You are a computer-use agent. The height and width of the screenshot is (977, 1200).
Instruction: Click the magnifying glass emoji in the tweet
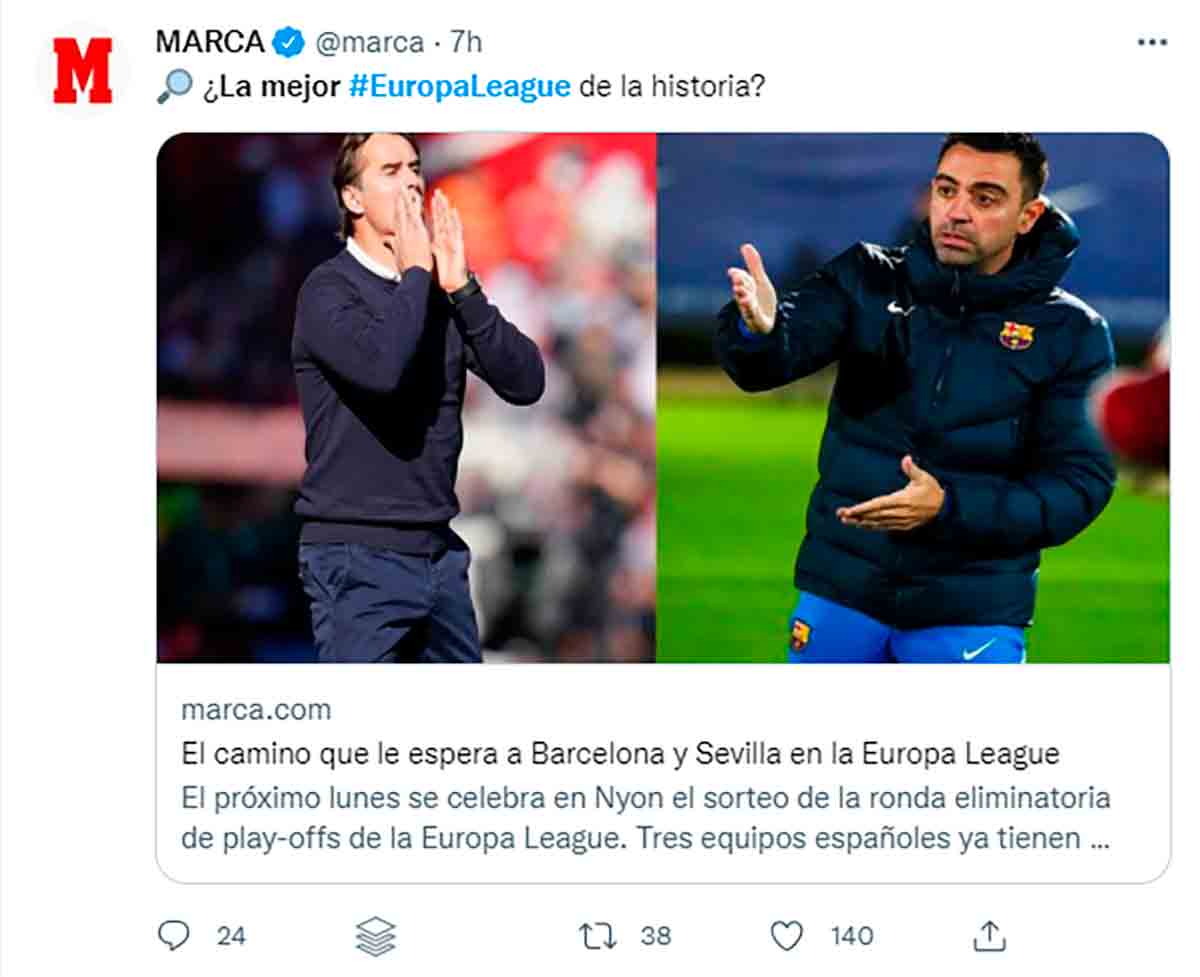(x=174, y=87)
